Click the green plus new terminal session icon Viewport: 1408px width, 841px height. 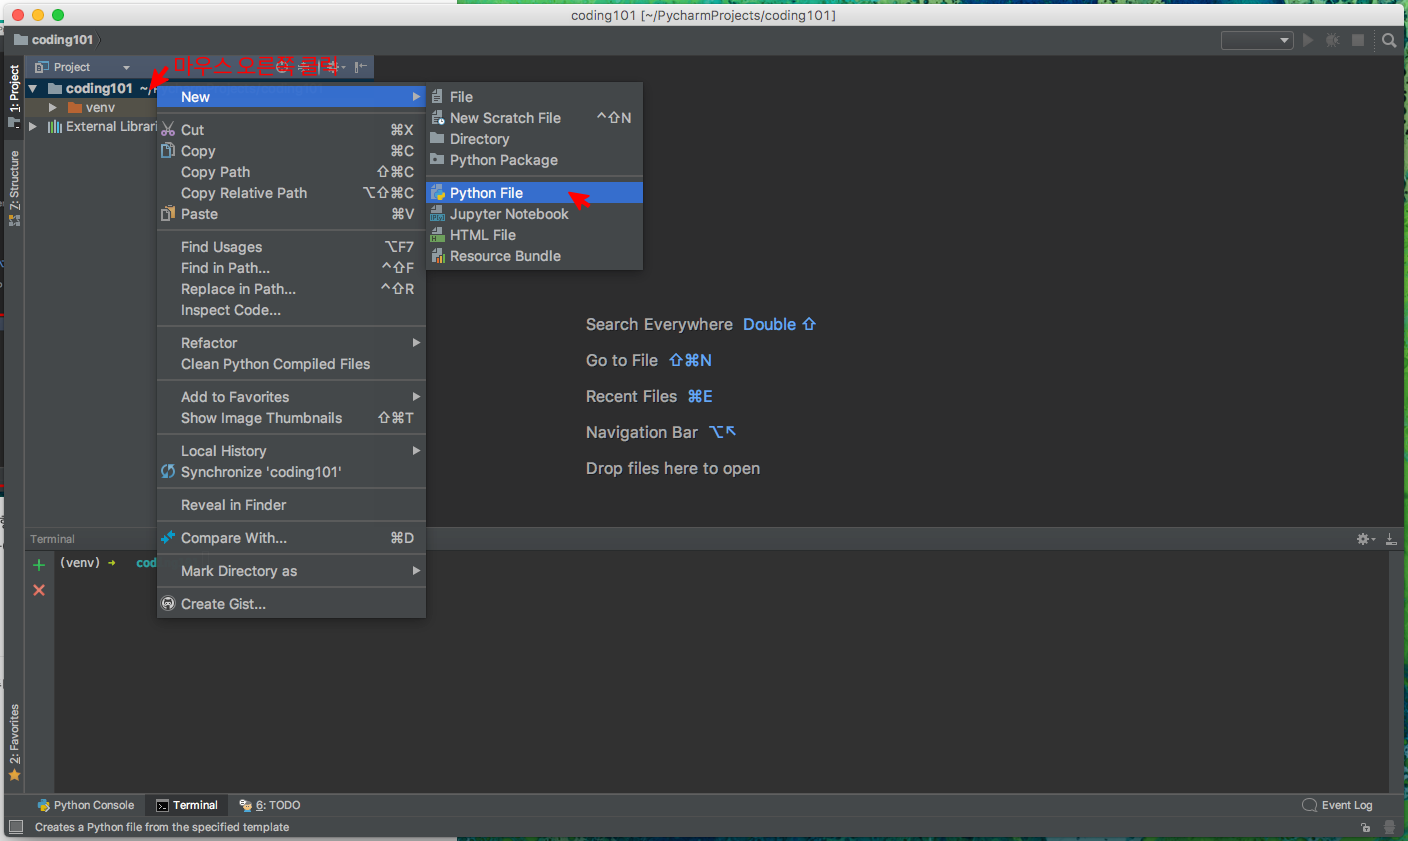(x=39, y=565)
